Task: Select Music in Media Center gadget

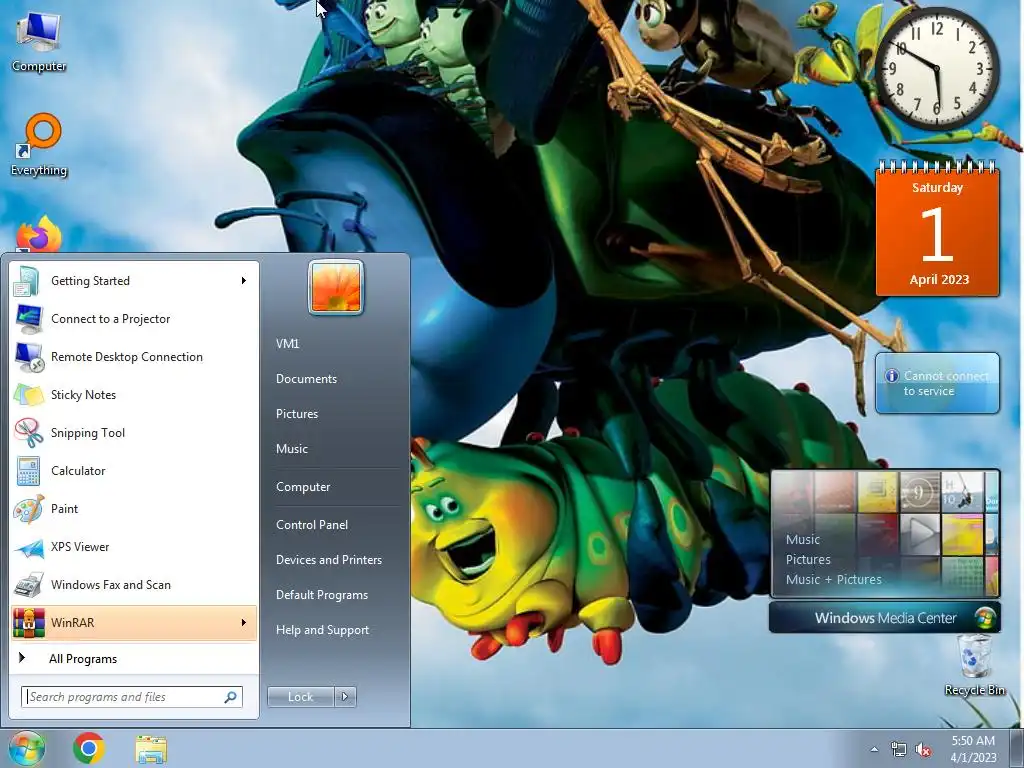Action: 803,539
